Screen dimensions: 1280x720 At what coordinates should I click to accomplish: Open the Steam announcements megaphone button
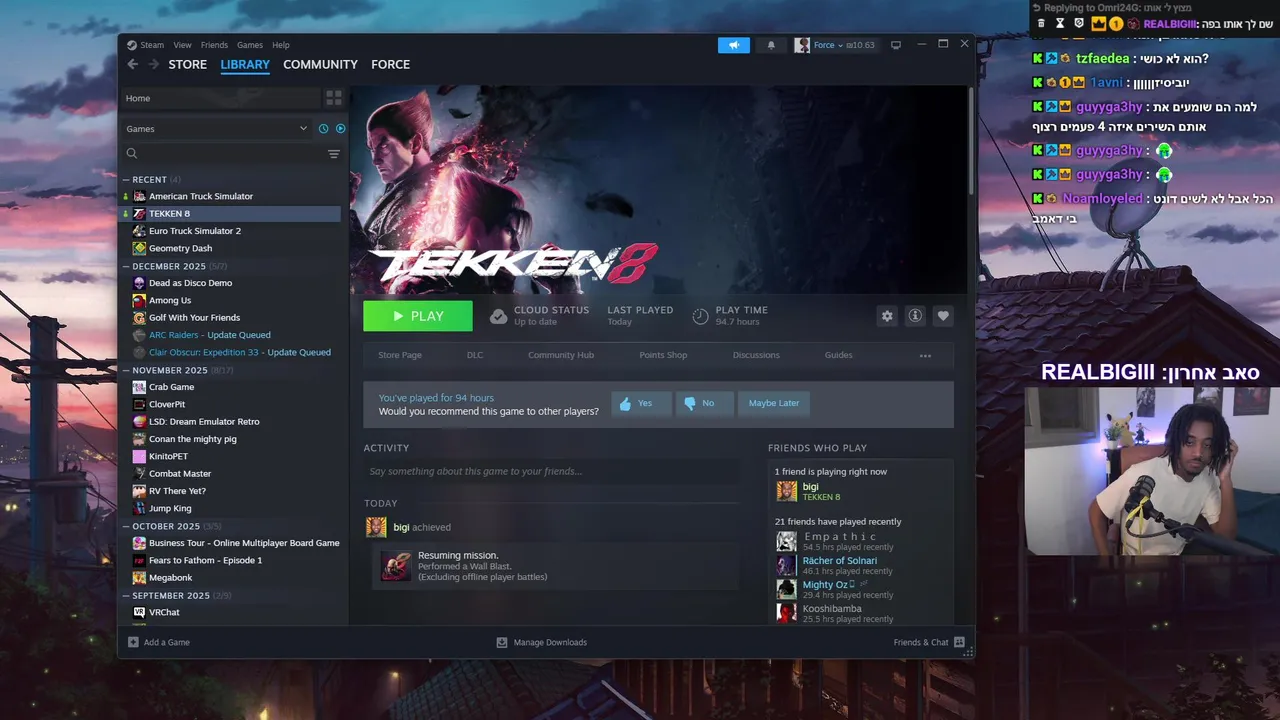point(733,45)
